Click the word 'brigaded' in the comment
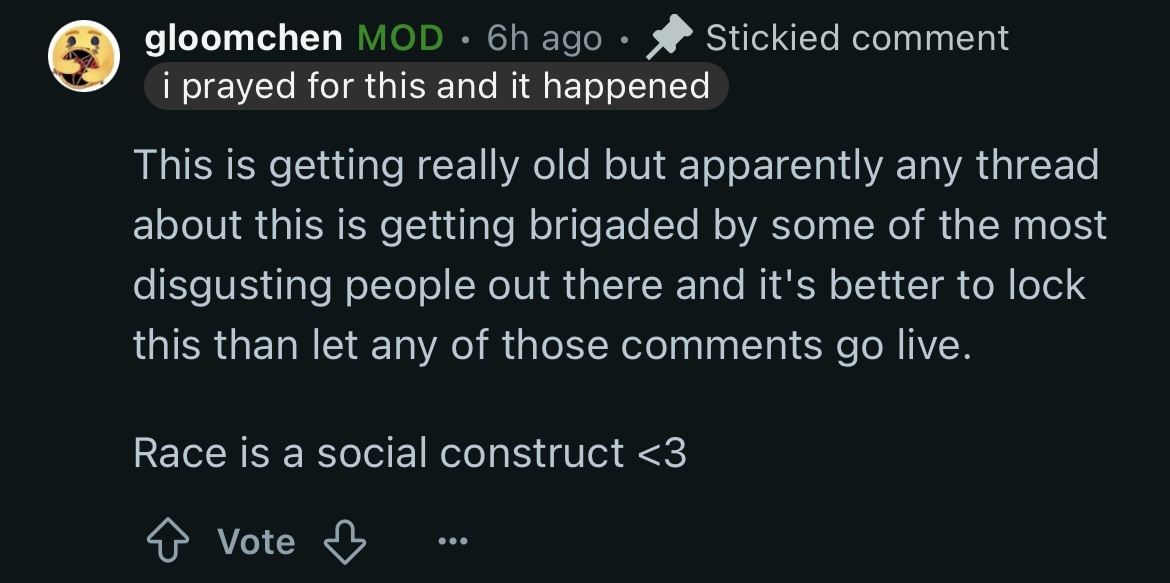Viewport: 1170px width, 583px height. click(615, 226)
